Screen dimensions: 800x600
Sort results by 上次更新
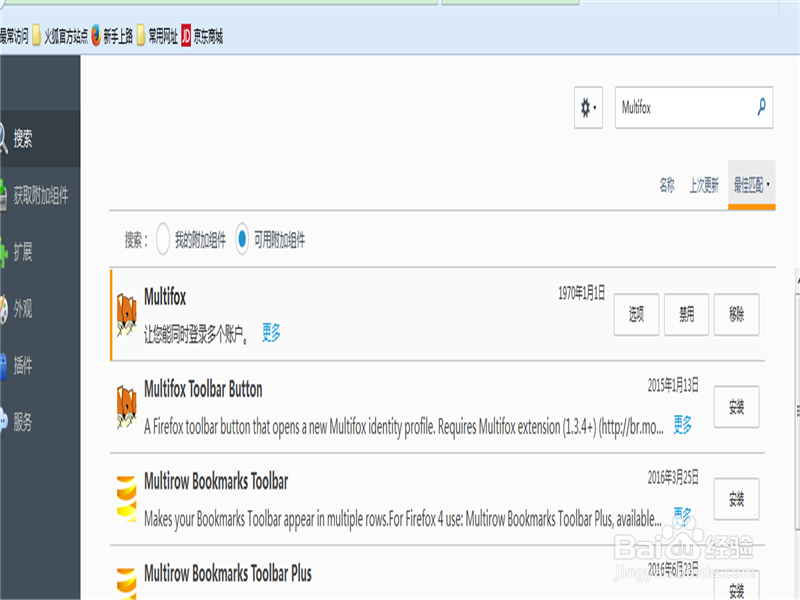click(x=704, y=185)
